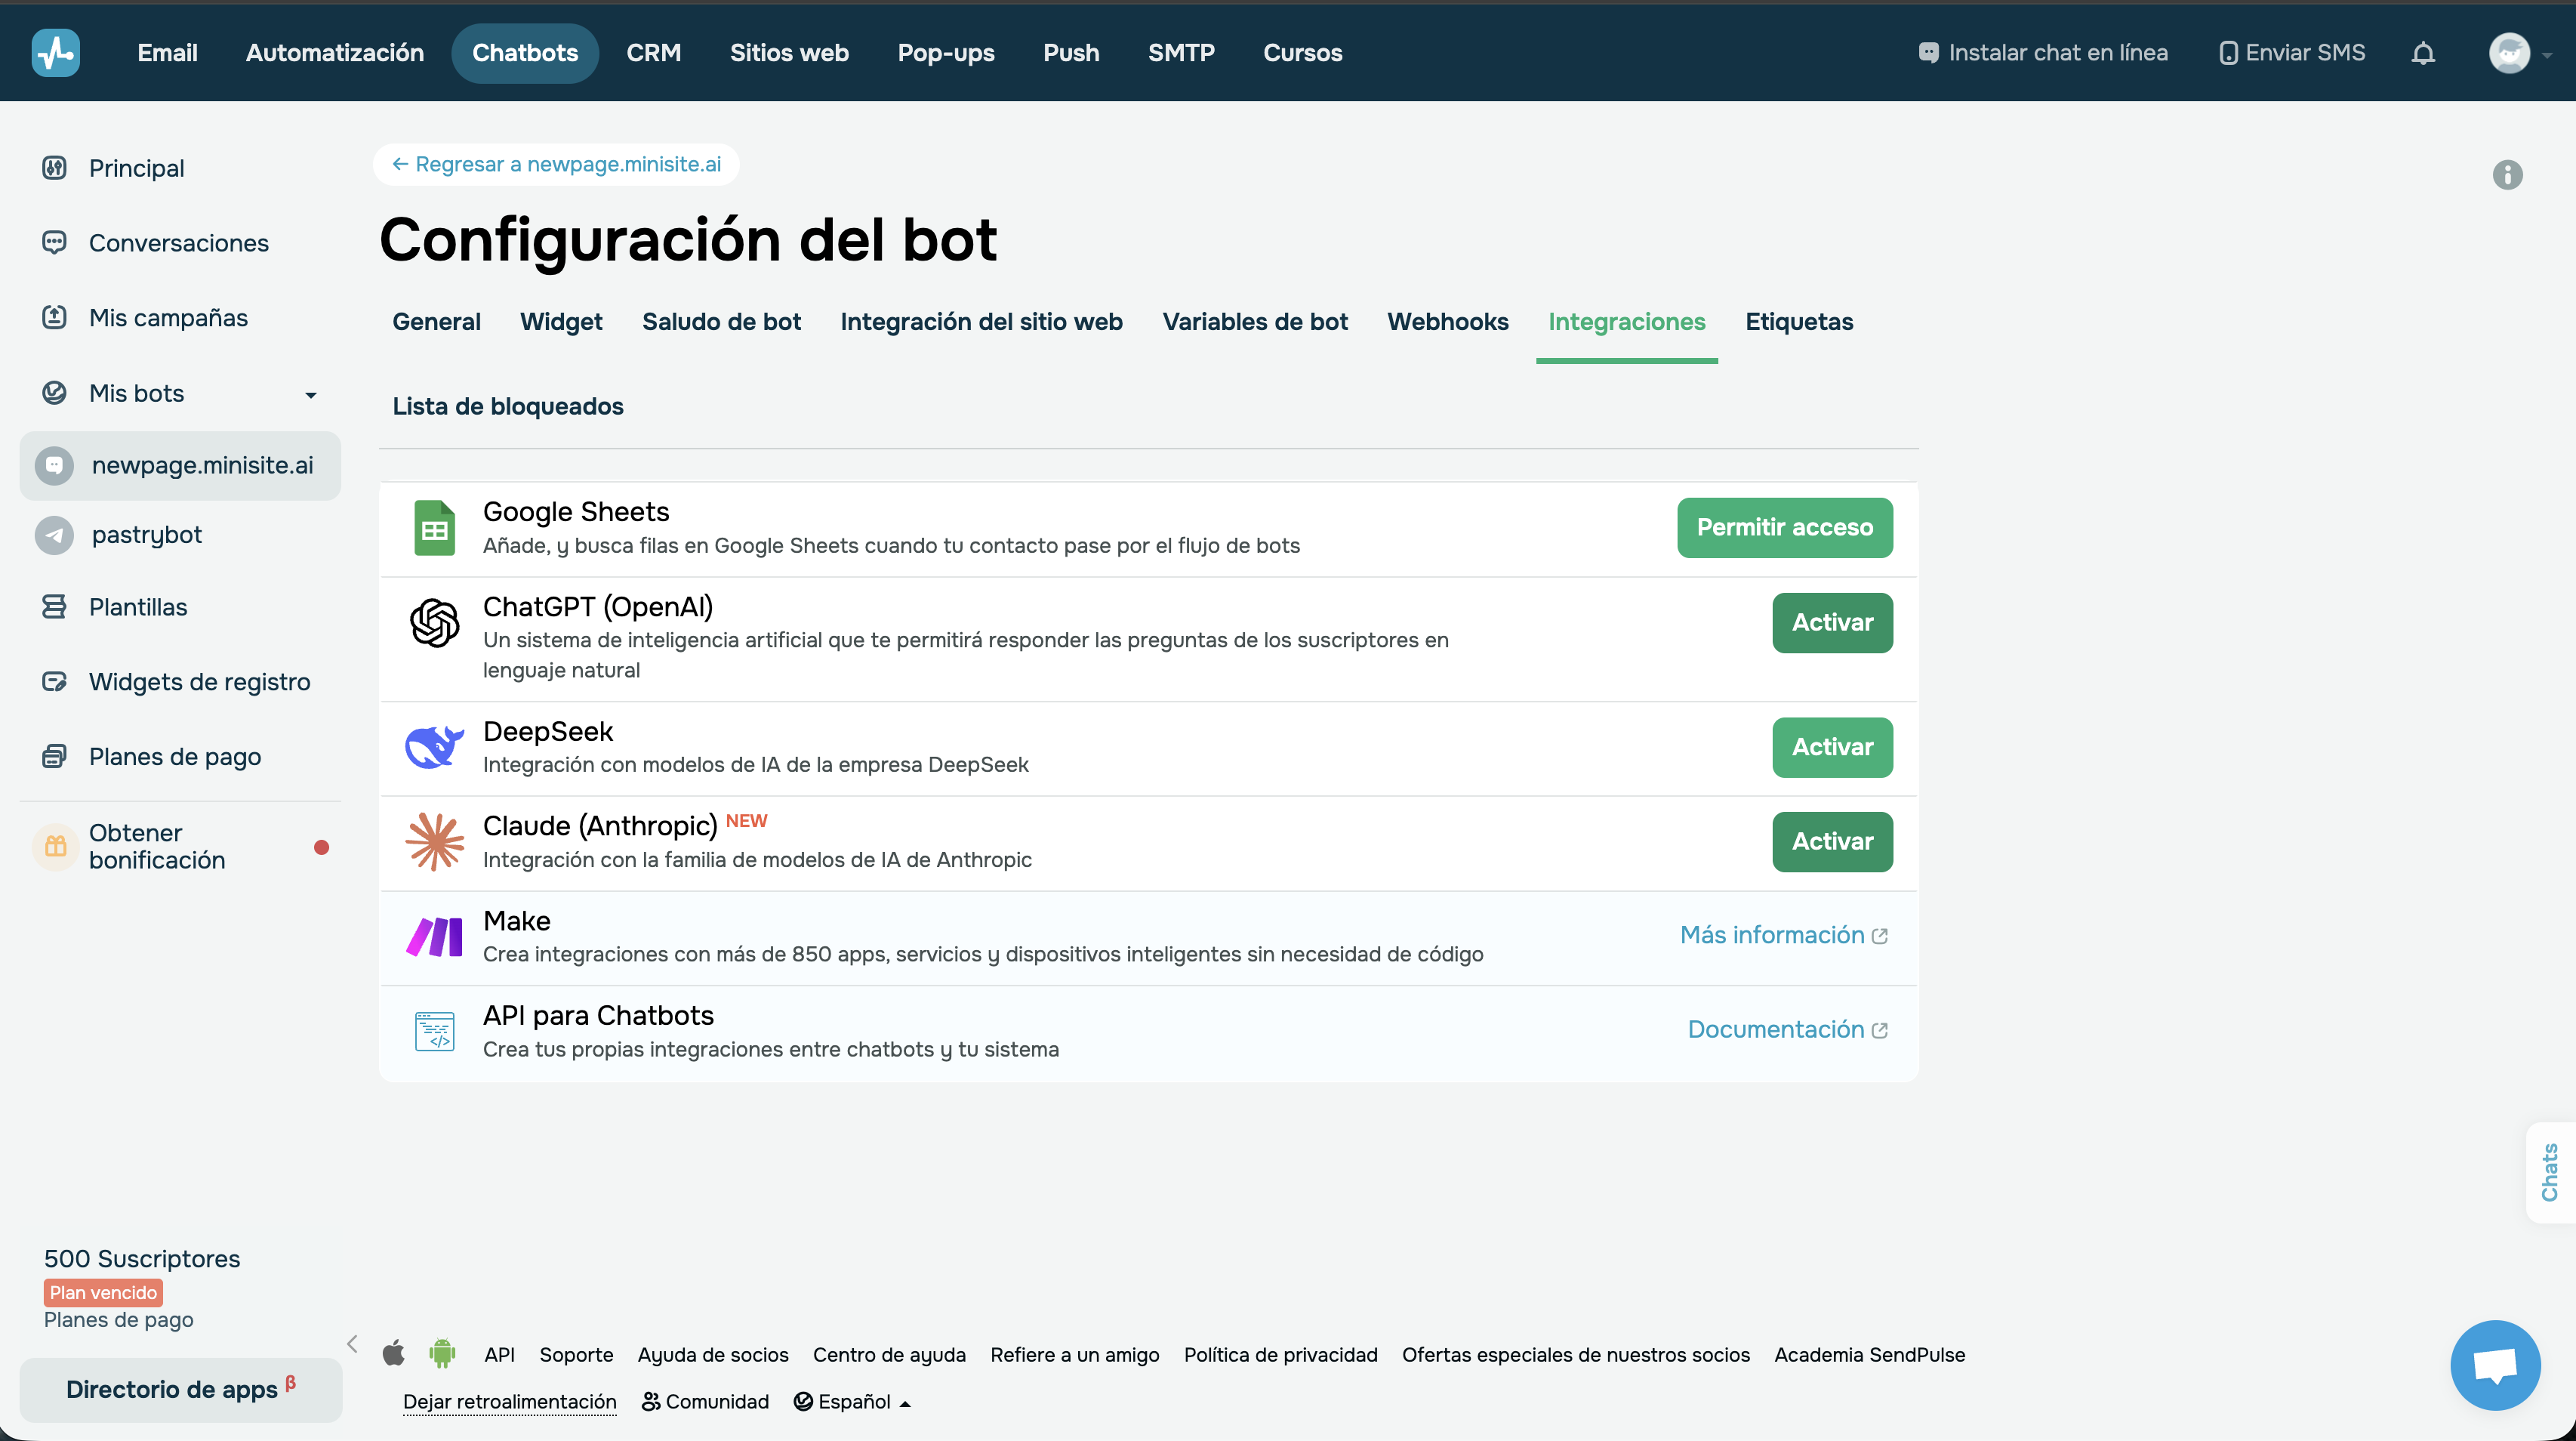The width and height of the screenshot is (2576, 1441).
Task: Open the Chatbots menu item
Action: click(525, 52)
